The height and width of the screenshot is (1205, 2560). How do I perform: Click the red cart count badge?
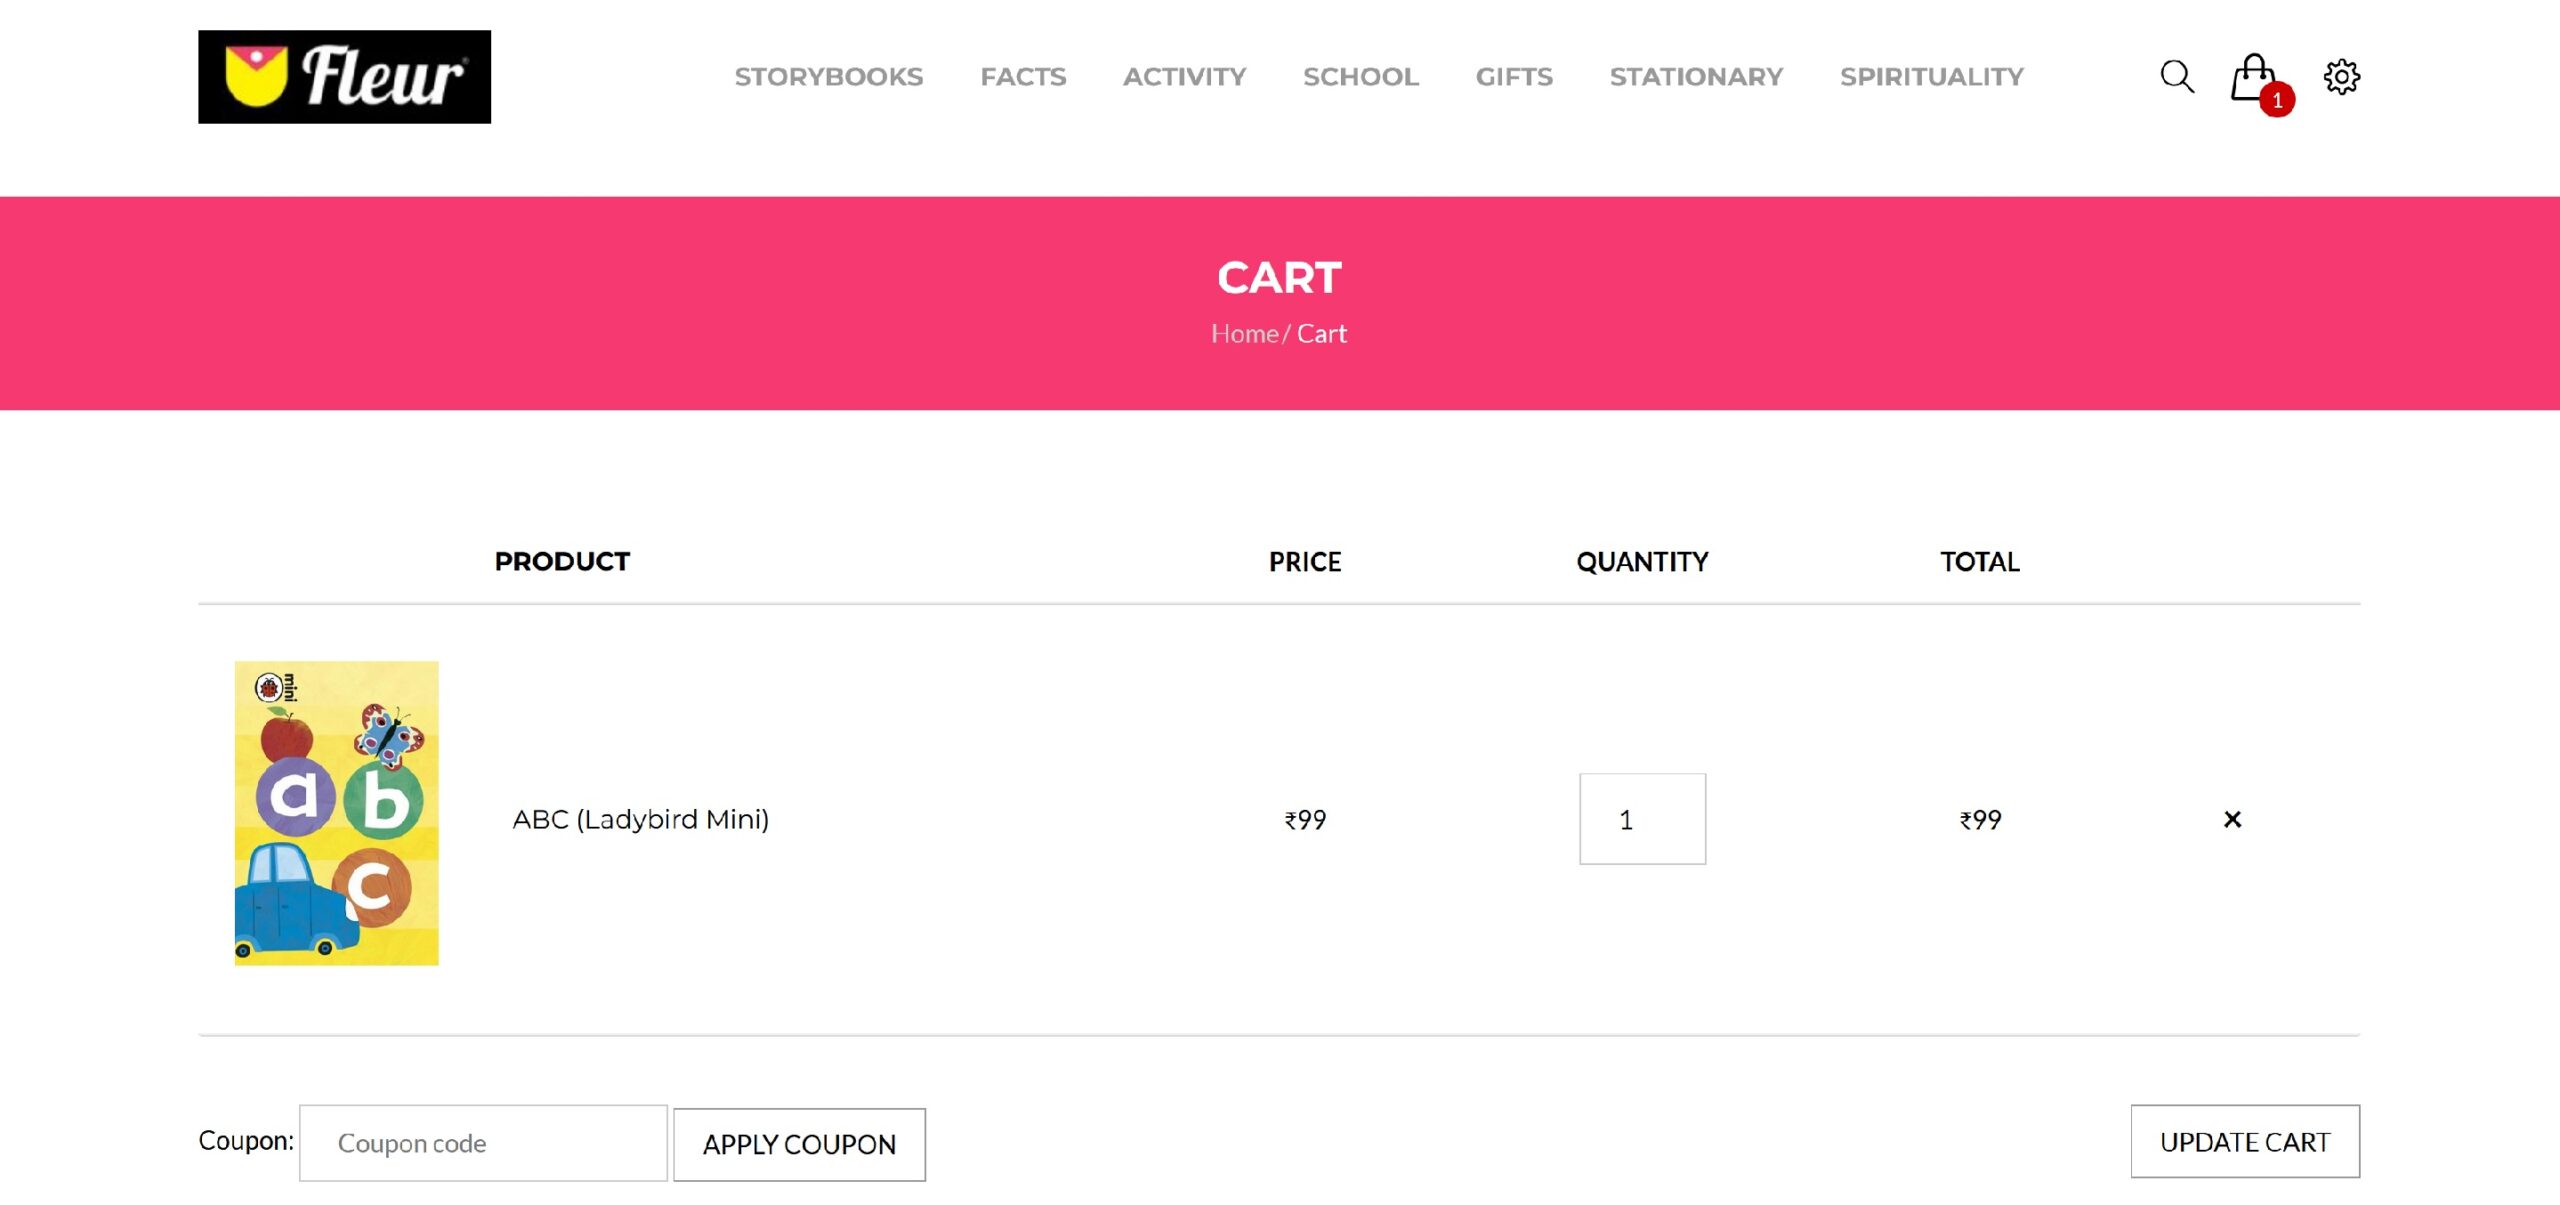(2277, 100)
